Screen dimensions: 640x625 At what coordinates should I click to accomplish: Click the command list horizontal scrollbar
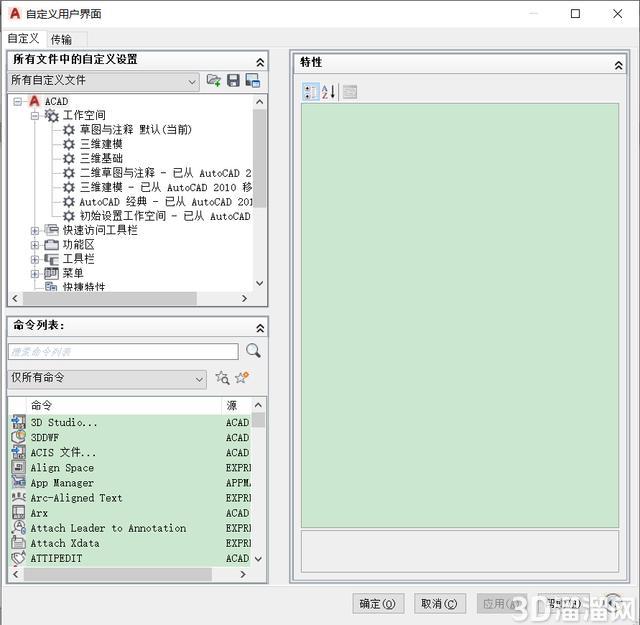pos(118,574)
